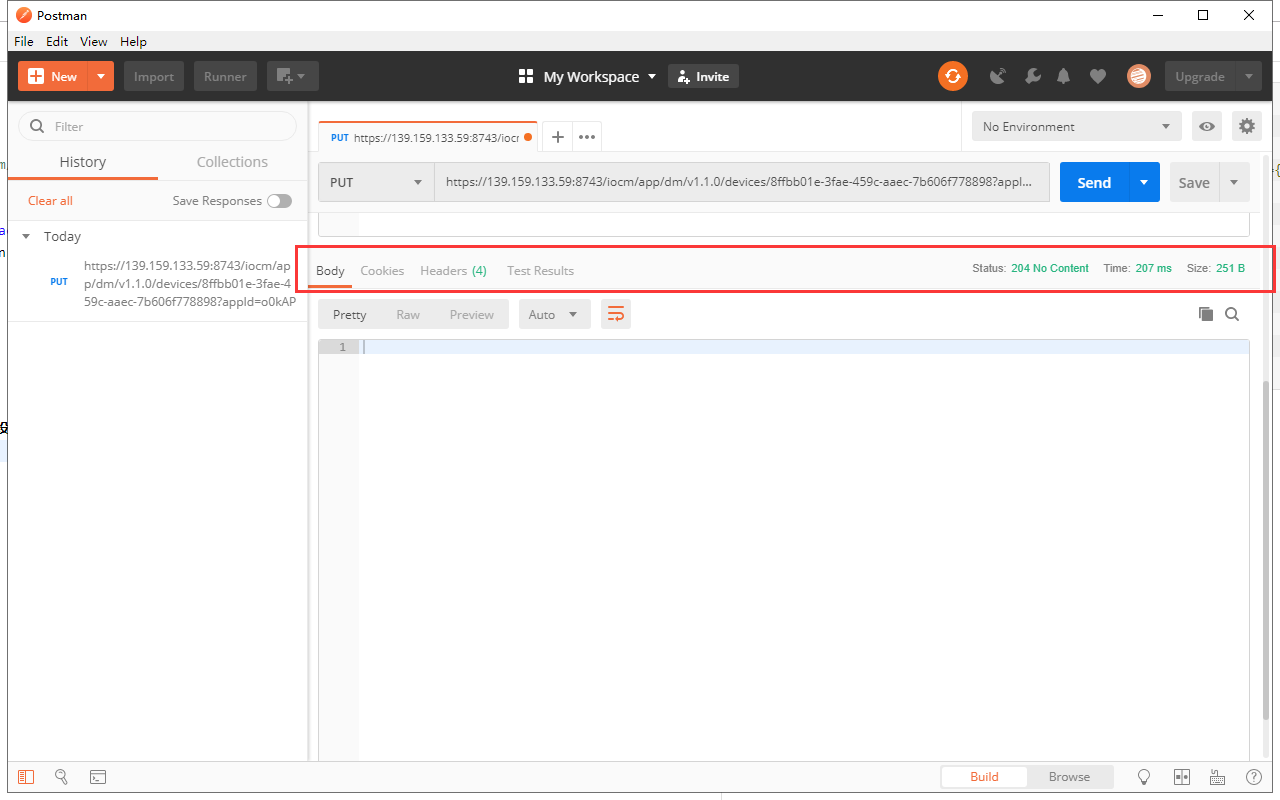
Task: Click the New button
Action: 53,76
